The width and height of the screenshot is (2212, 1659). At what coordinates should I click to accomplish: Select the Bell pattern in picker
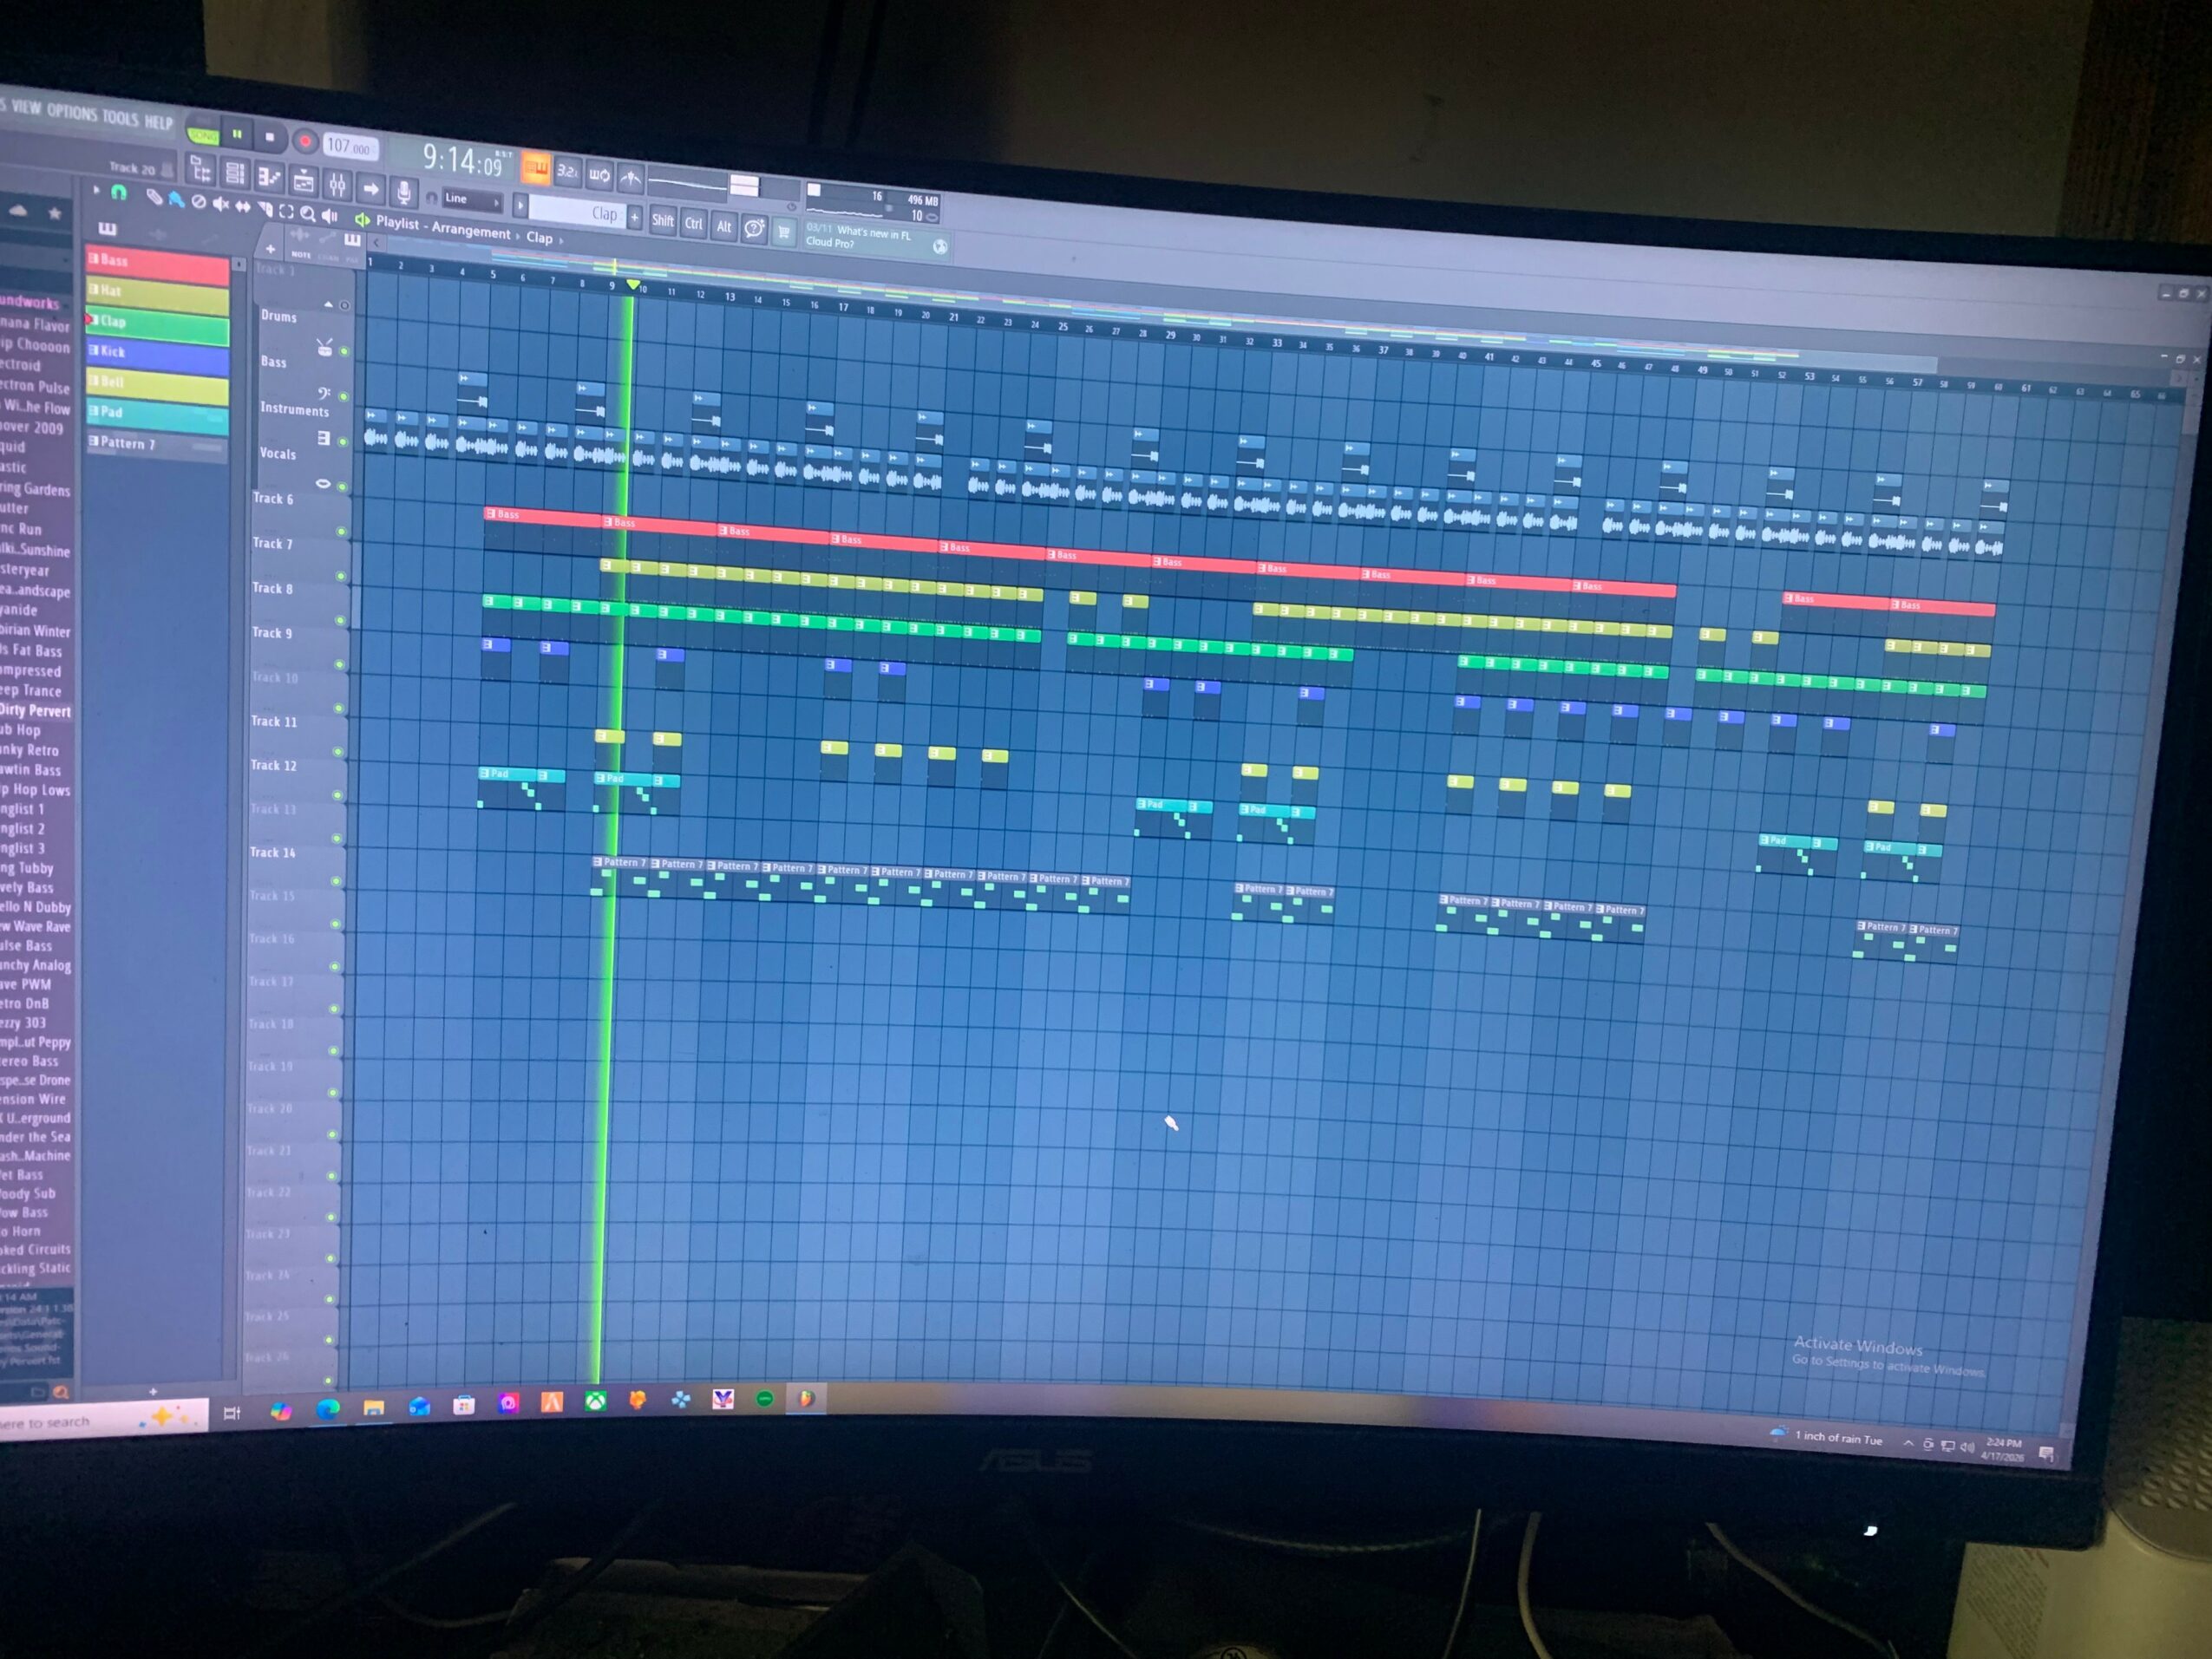click(157, 384)
